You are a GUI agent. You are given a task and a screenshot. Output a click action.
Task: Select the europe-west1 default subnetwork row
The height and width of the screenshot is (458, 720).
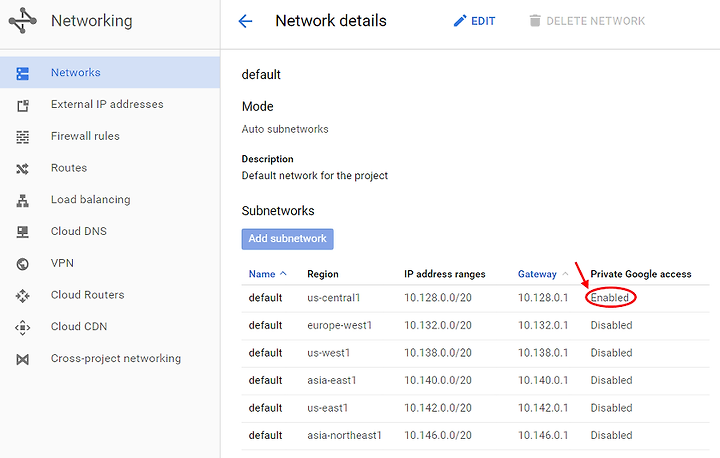click(x=475, y=326)
